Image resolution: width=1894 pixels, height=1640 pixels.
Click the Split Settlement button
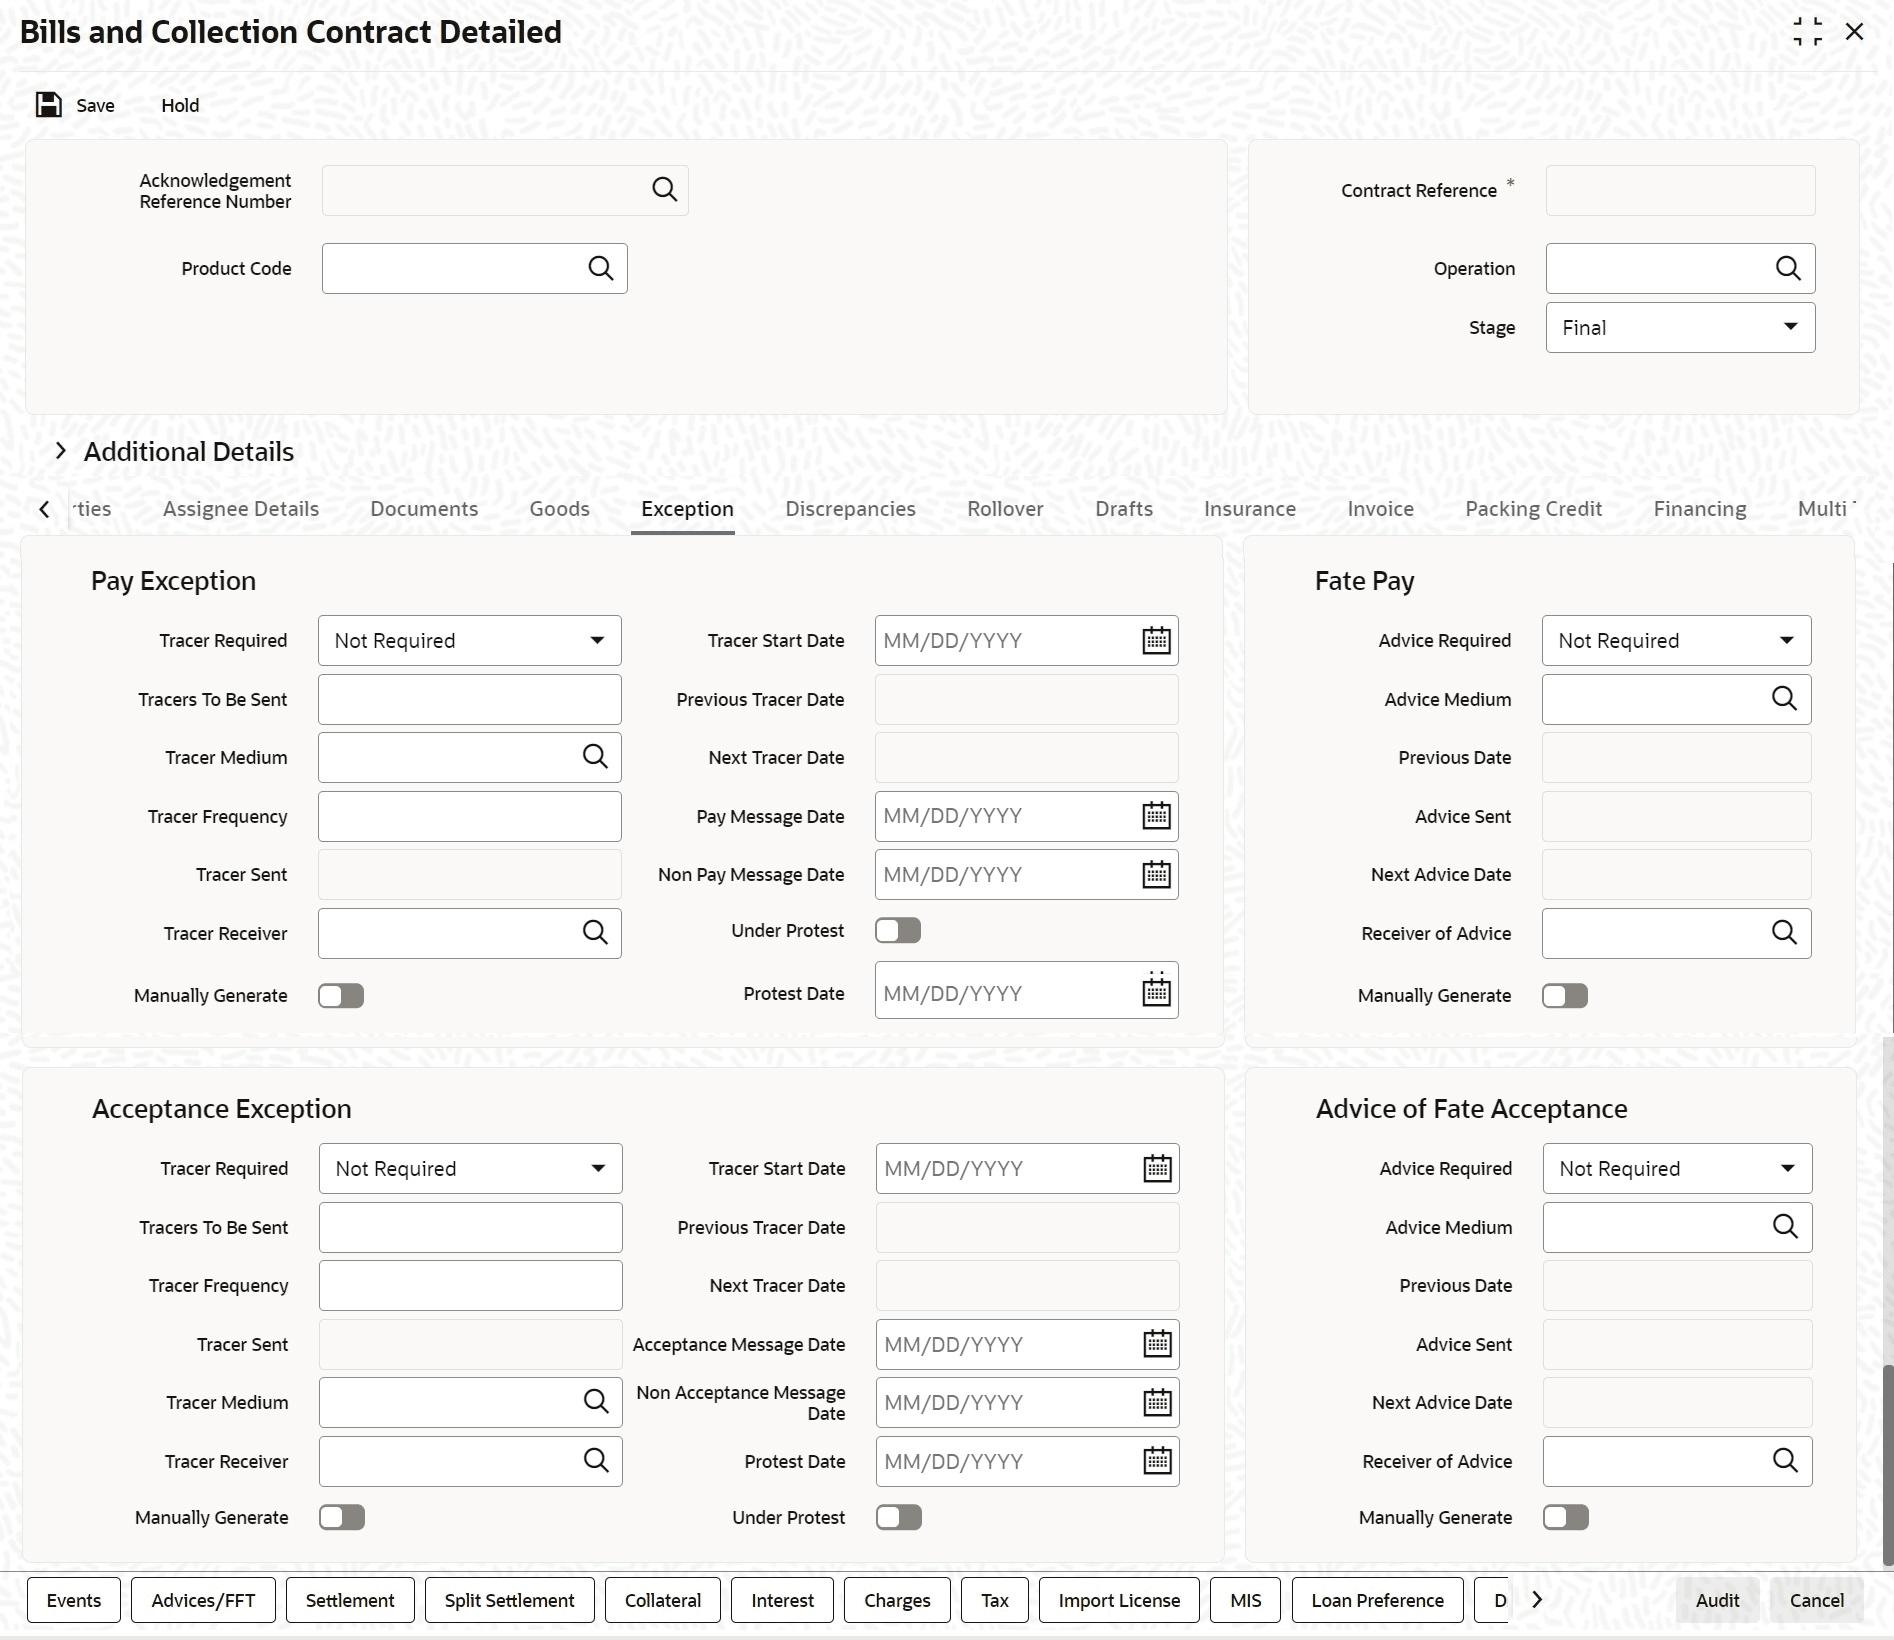point(510,1600)
